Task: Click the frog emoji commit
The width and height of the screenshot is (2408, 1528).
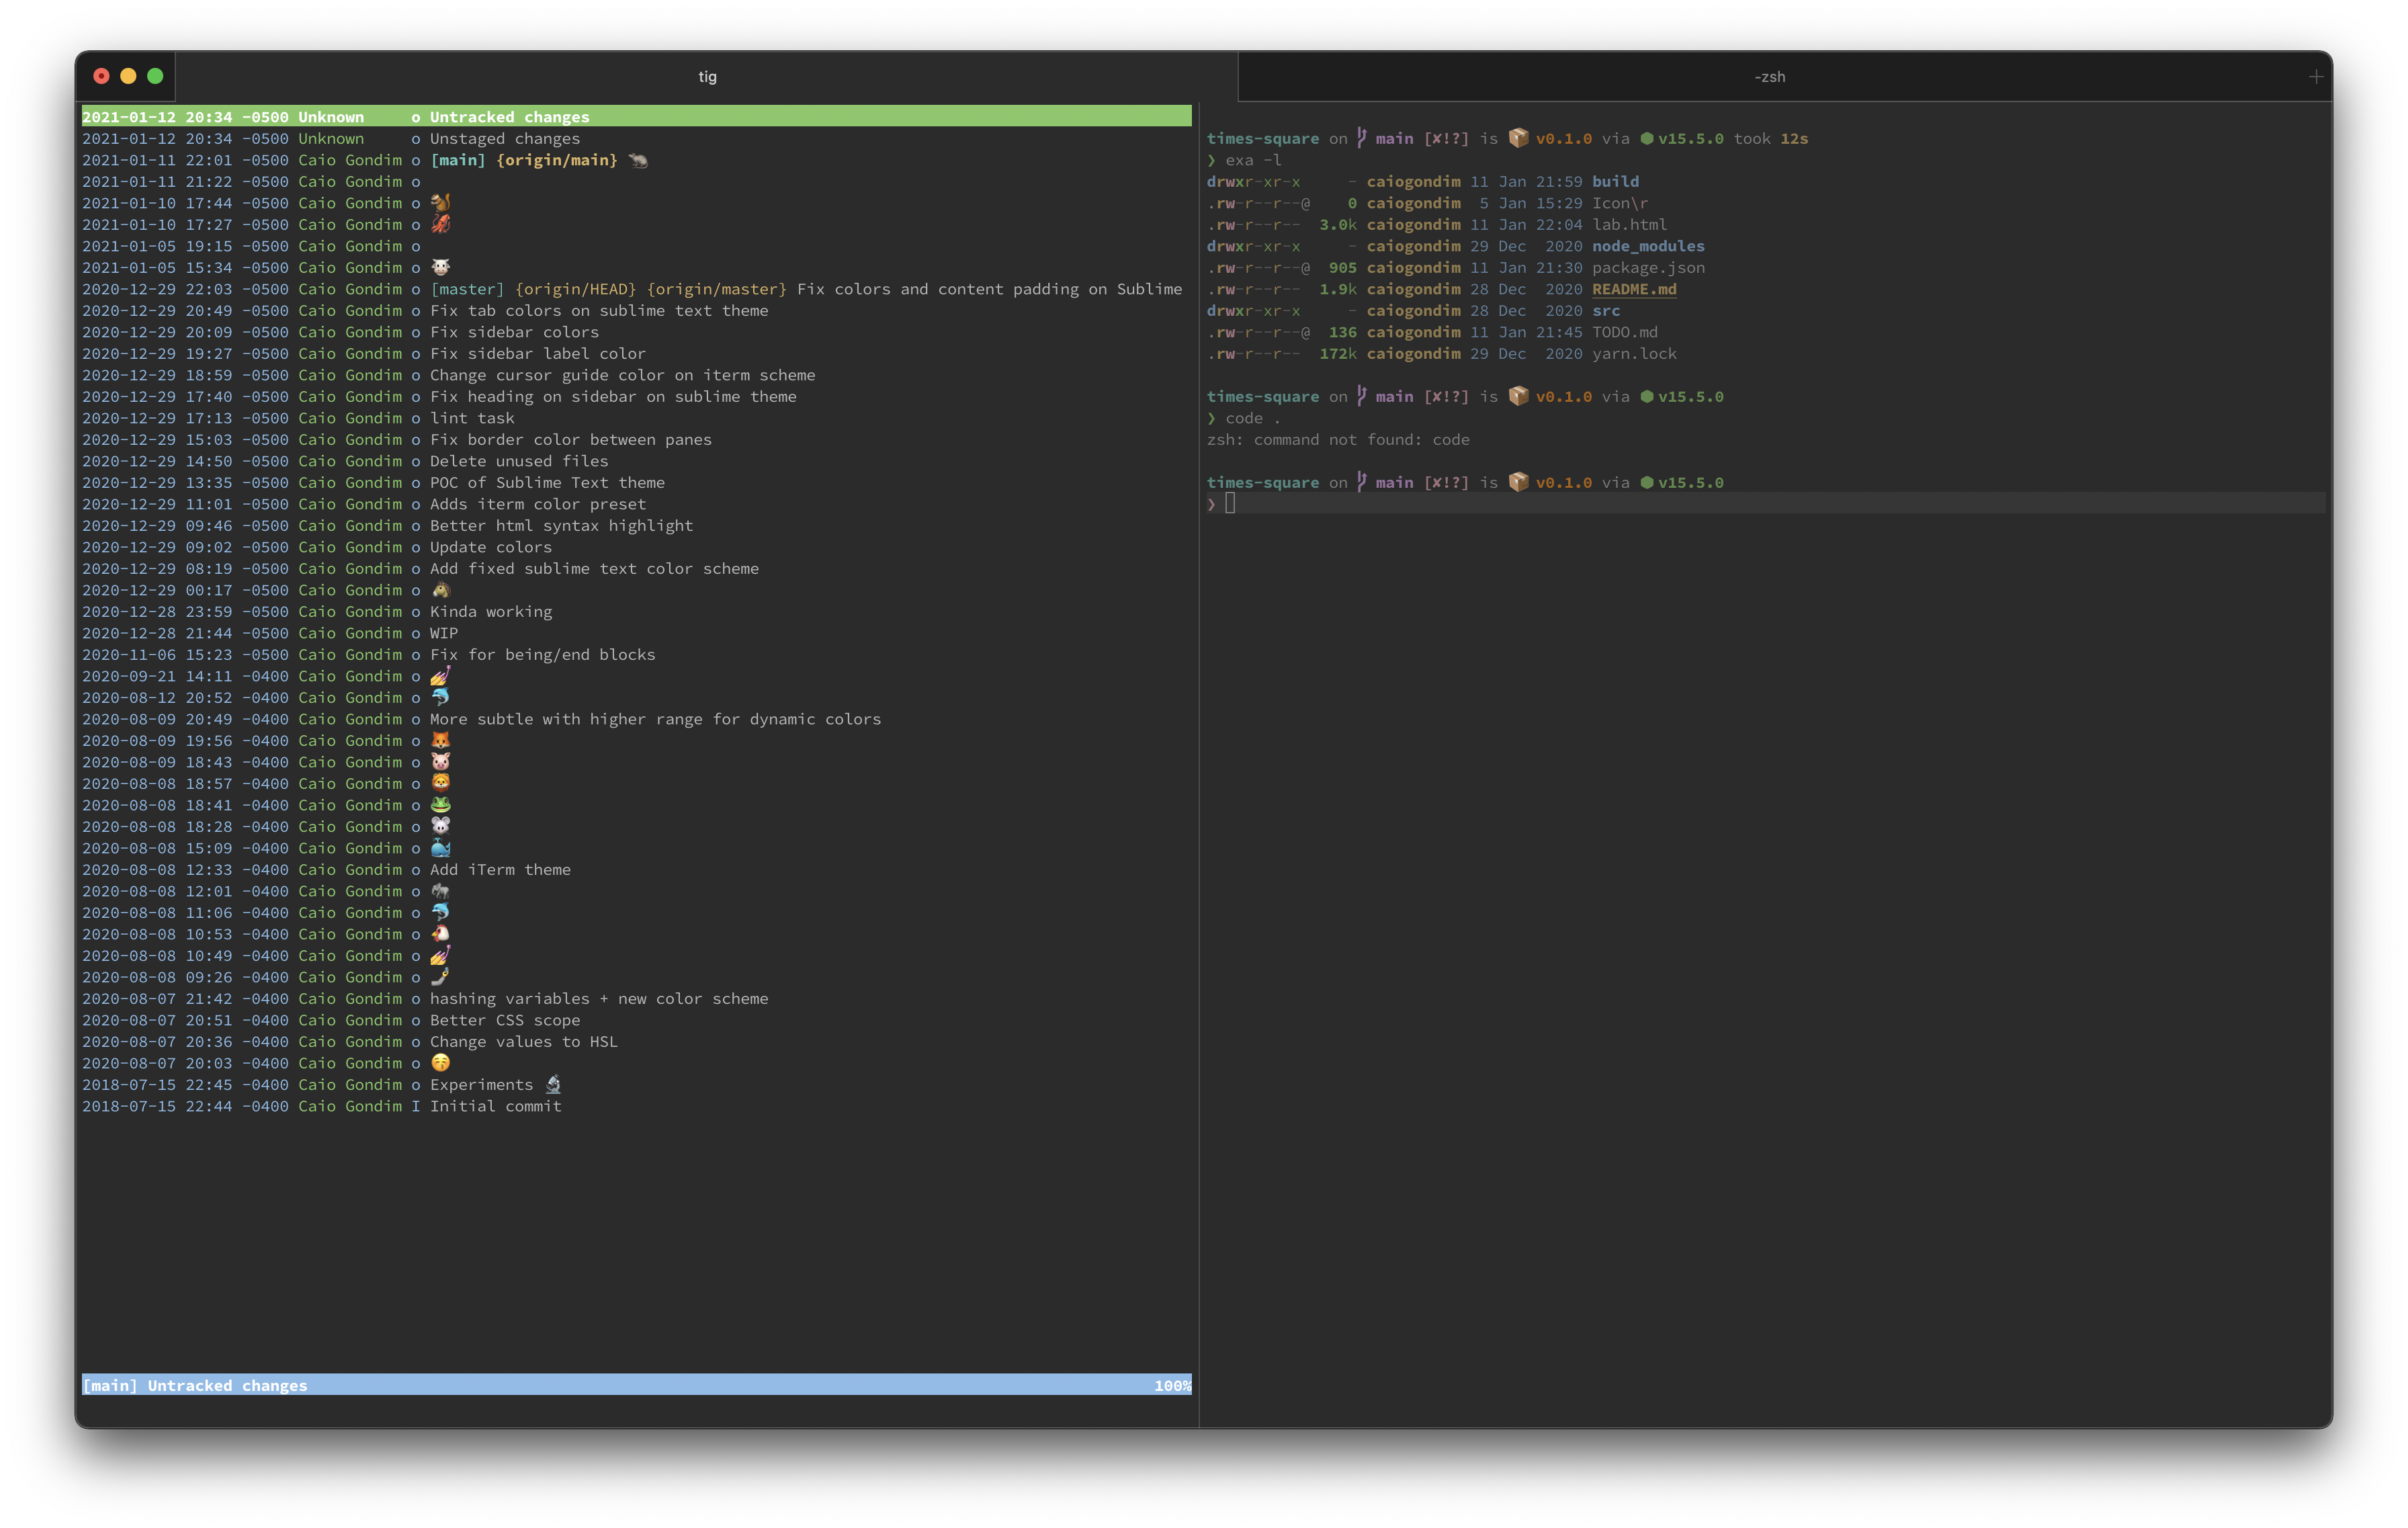Action: click(x=440, y=805)
